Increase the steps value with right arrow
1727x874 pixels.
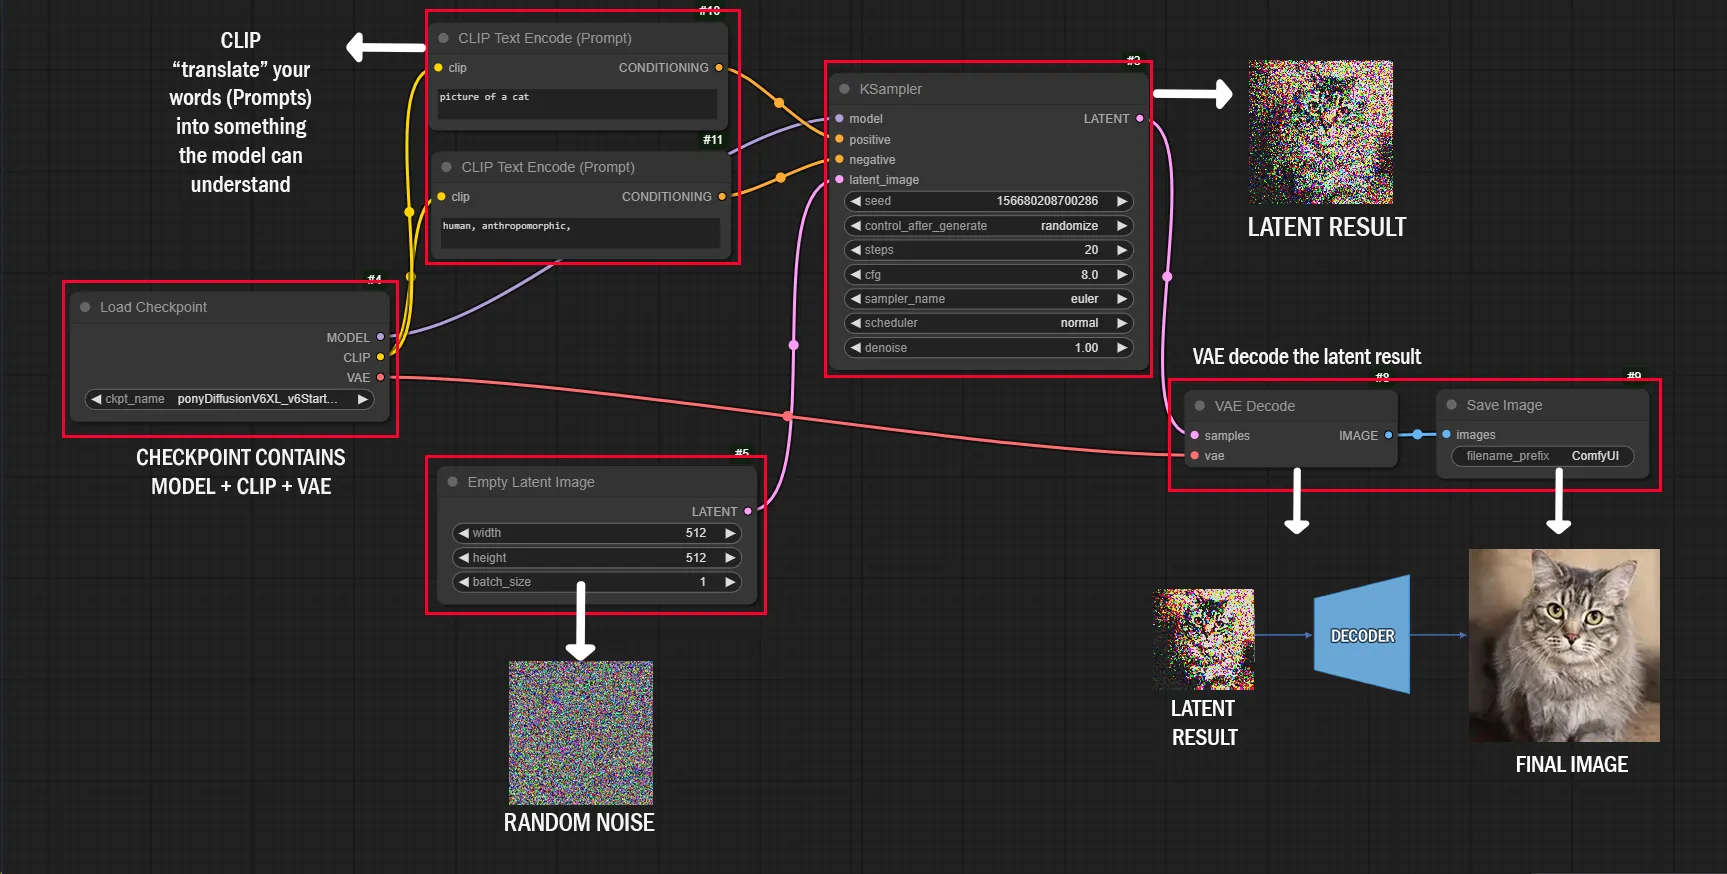1121,250
